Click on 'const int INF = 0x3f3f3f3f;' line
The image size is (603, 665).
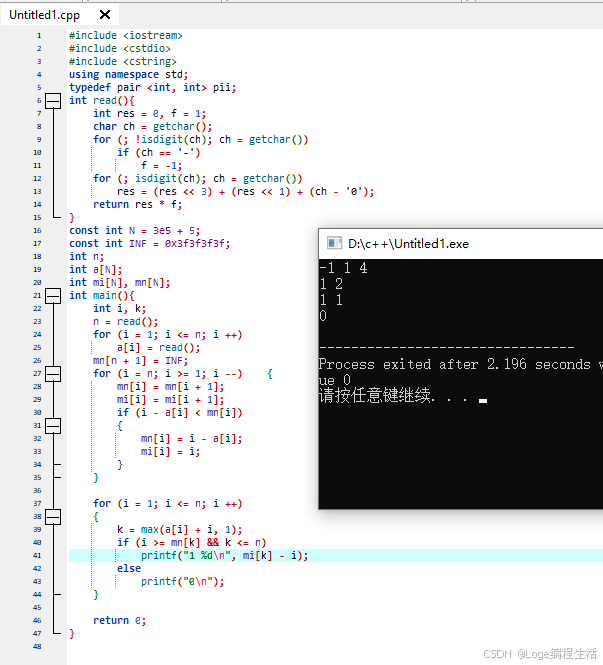(x=150, y=243)
